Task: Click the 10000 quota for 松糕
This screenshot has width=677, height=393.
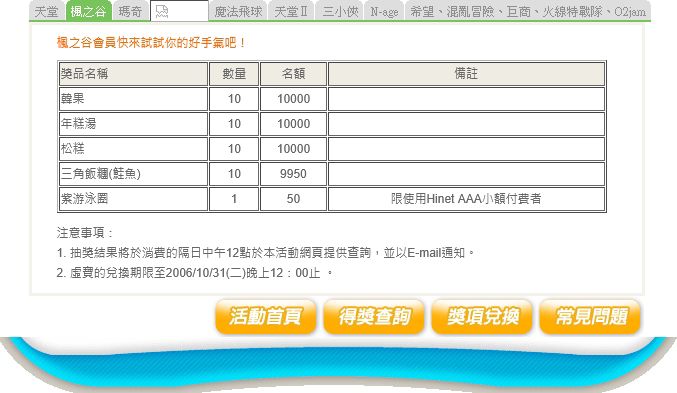Action: (293, 149)
